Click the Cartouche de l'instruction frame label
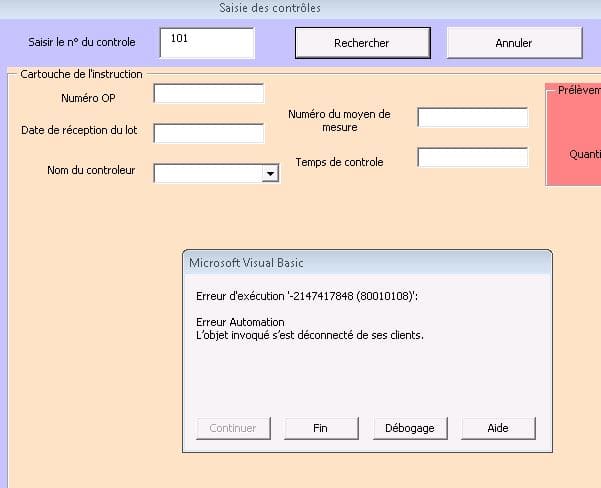 tap(81, 74)
